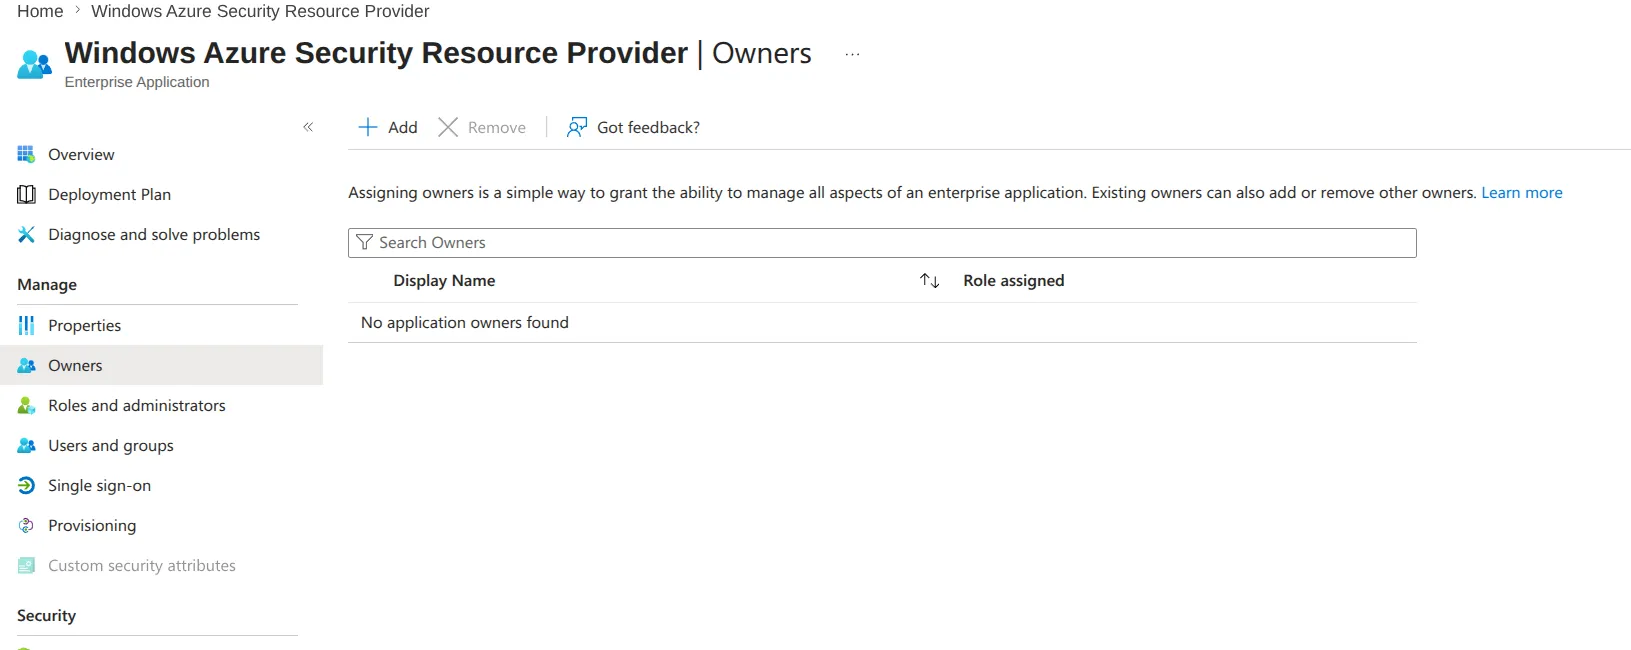This screenshot has height=650, width=1631.
Task: Add a new owner
Action: [x=388, y=127]
